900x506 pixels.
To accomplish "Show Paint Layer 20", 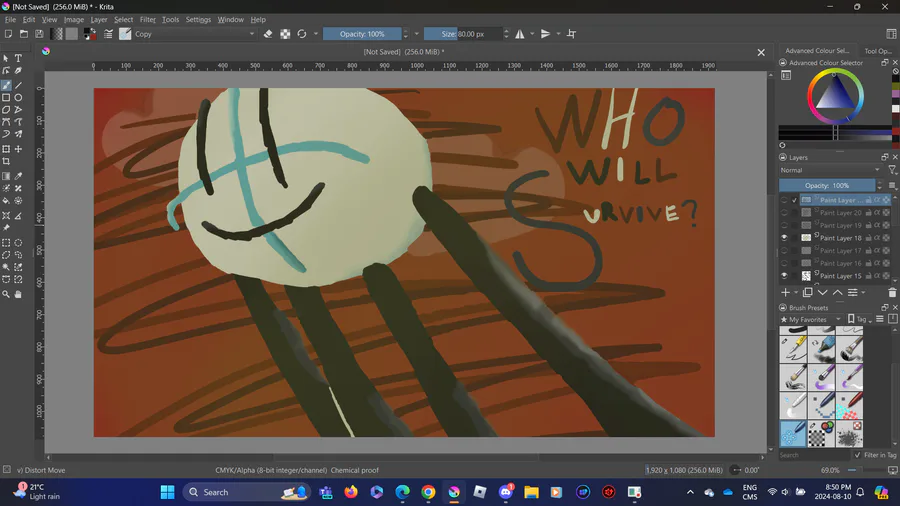I will coord(784,212).
